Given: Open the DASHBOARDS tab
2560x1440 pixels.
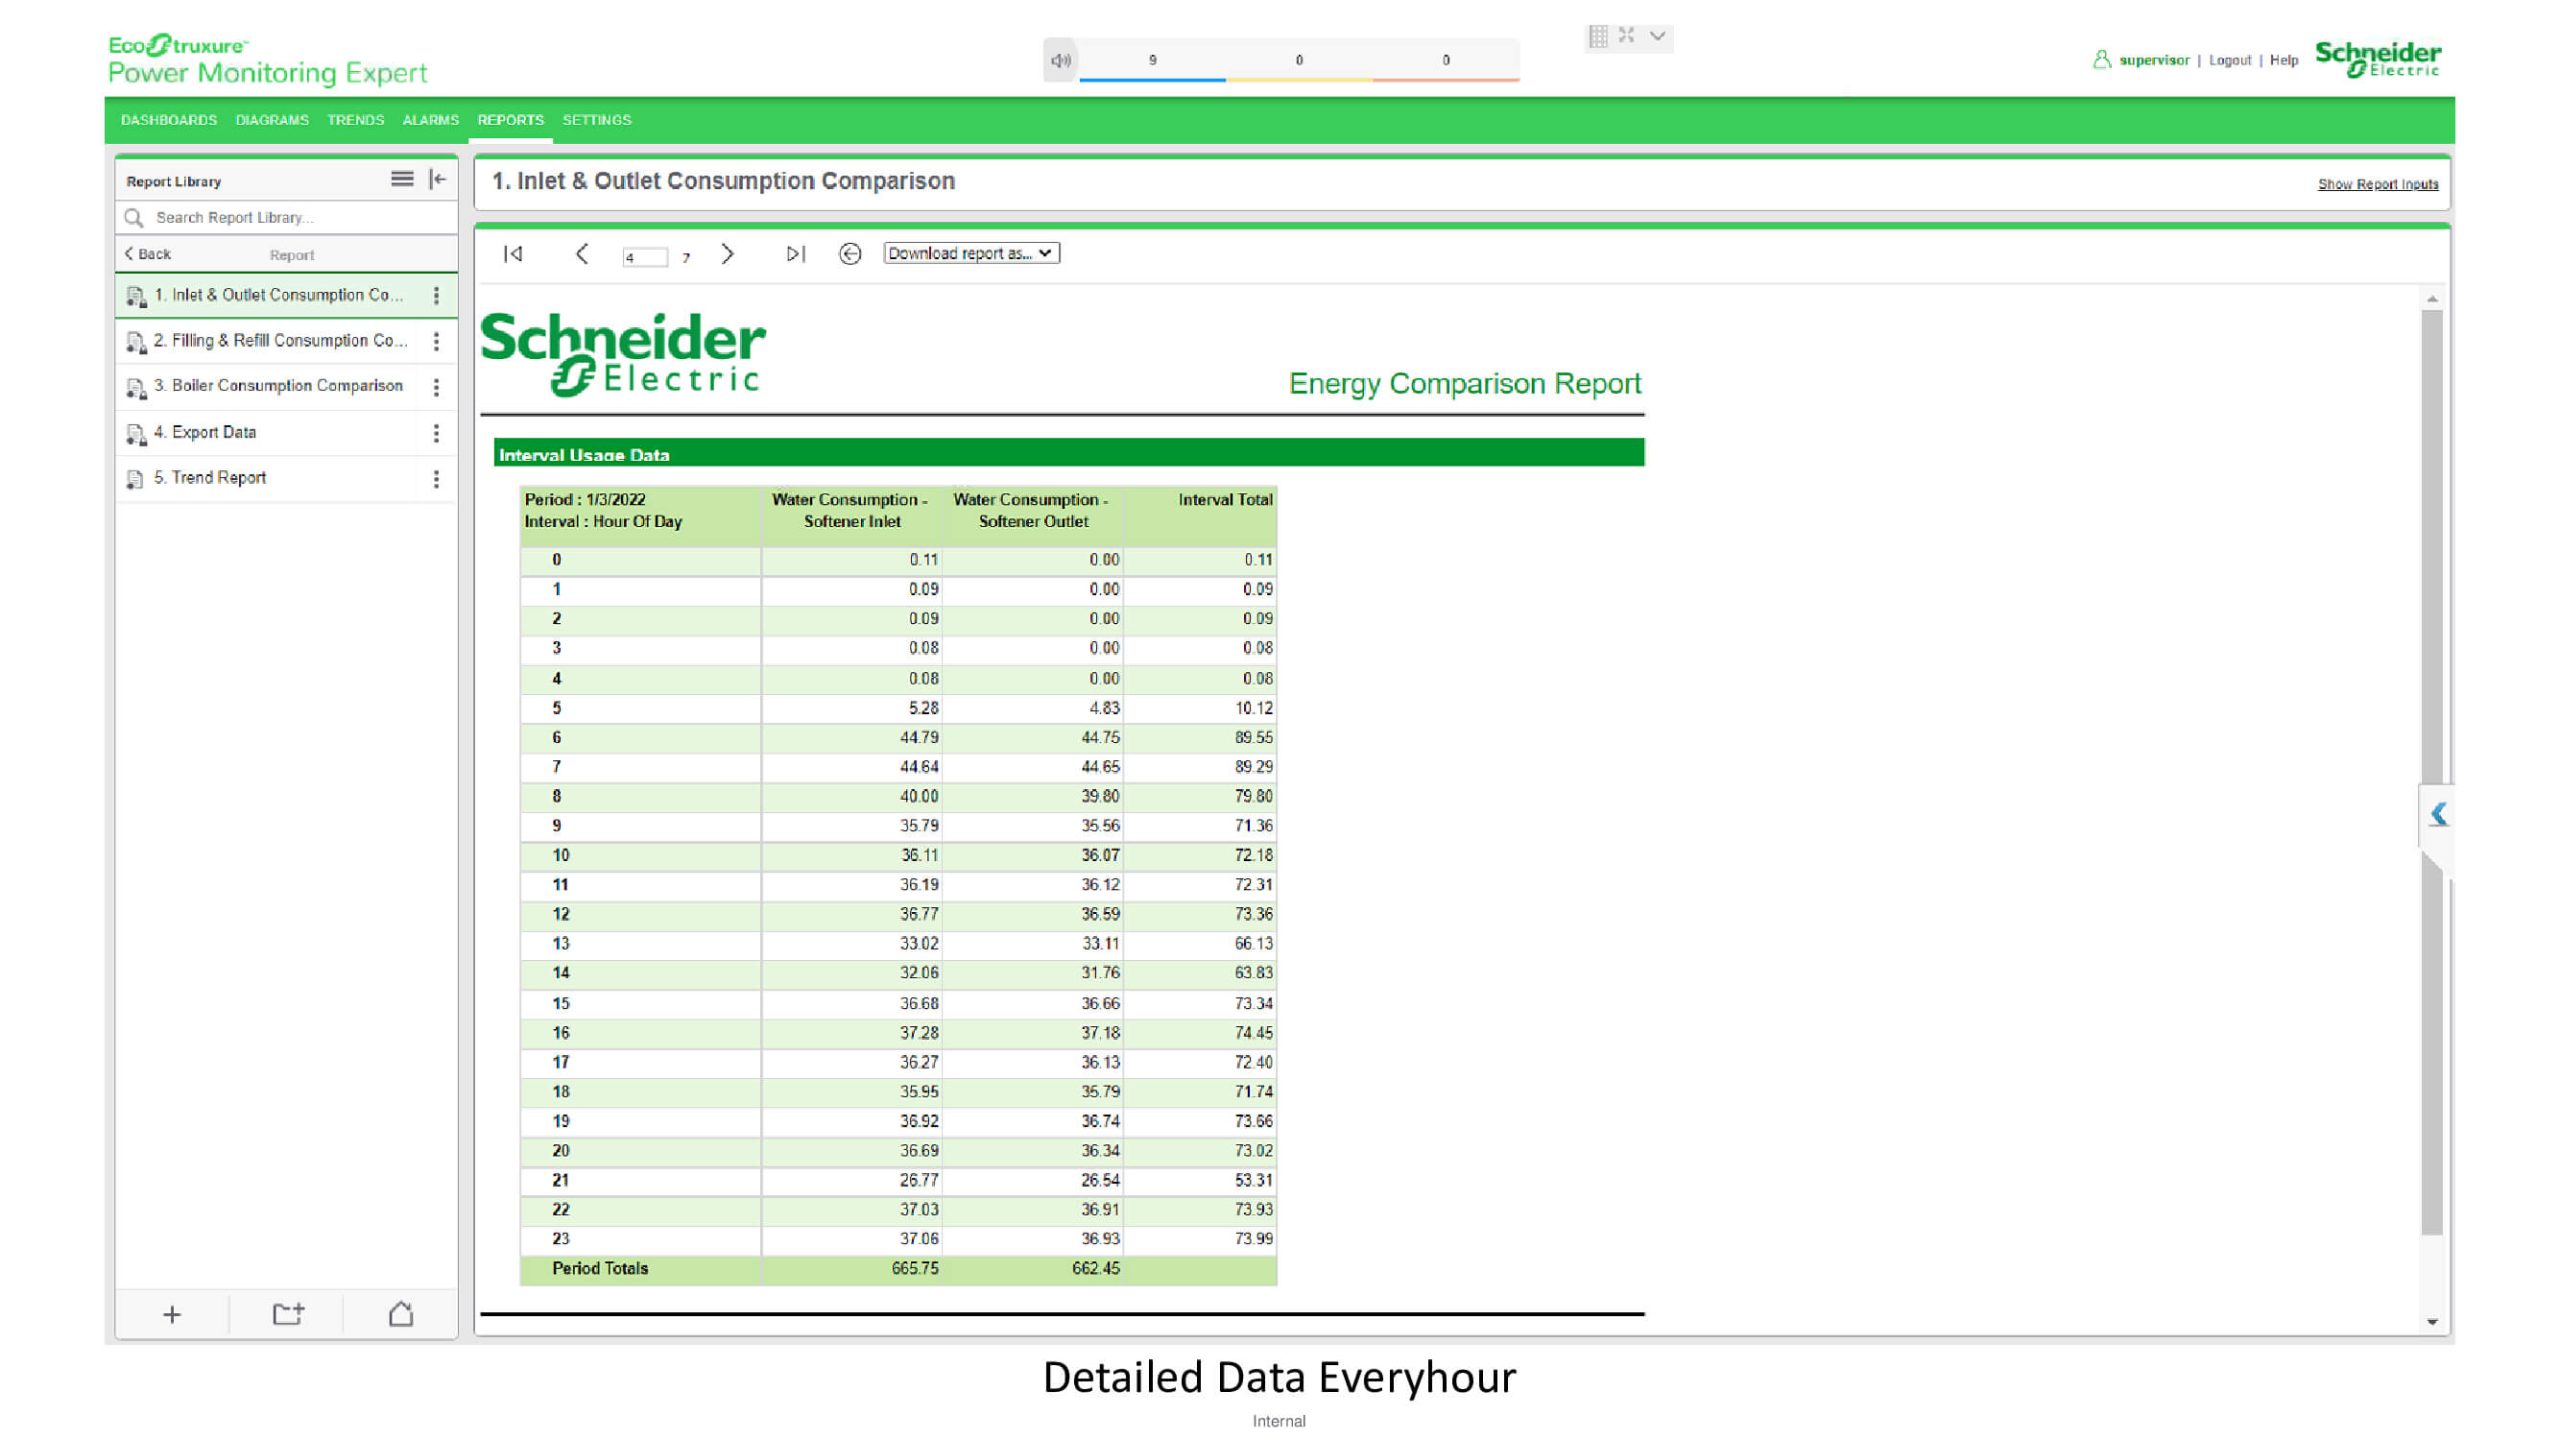Looking at the screenshot, I should (x=169, y=120).
